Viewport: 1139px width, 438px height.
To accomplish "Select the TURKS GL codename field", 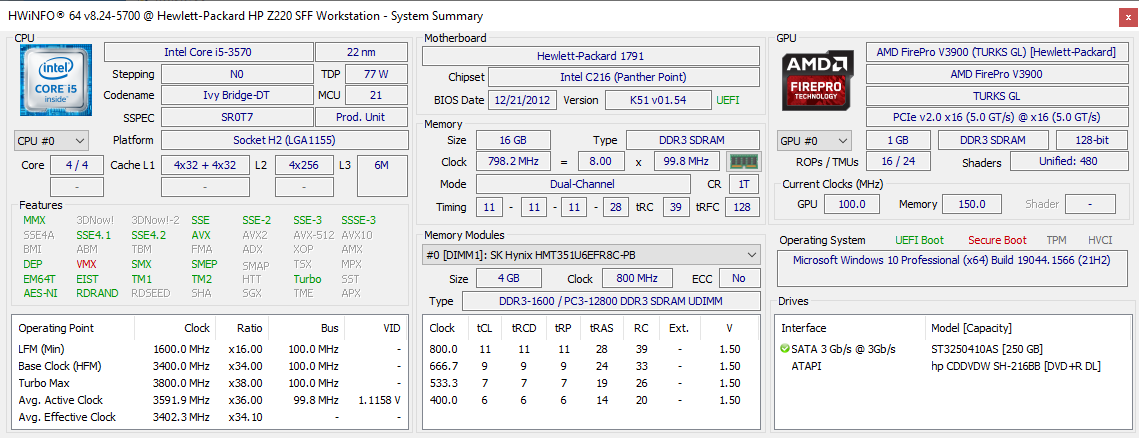I will point(996,95).
